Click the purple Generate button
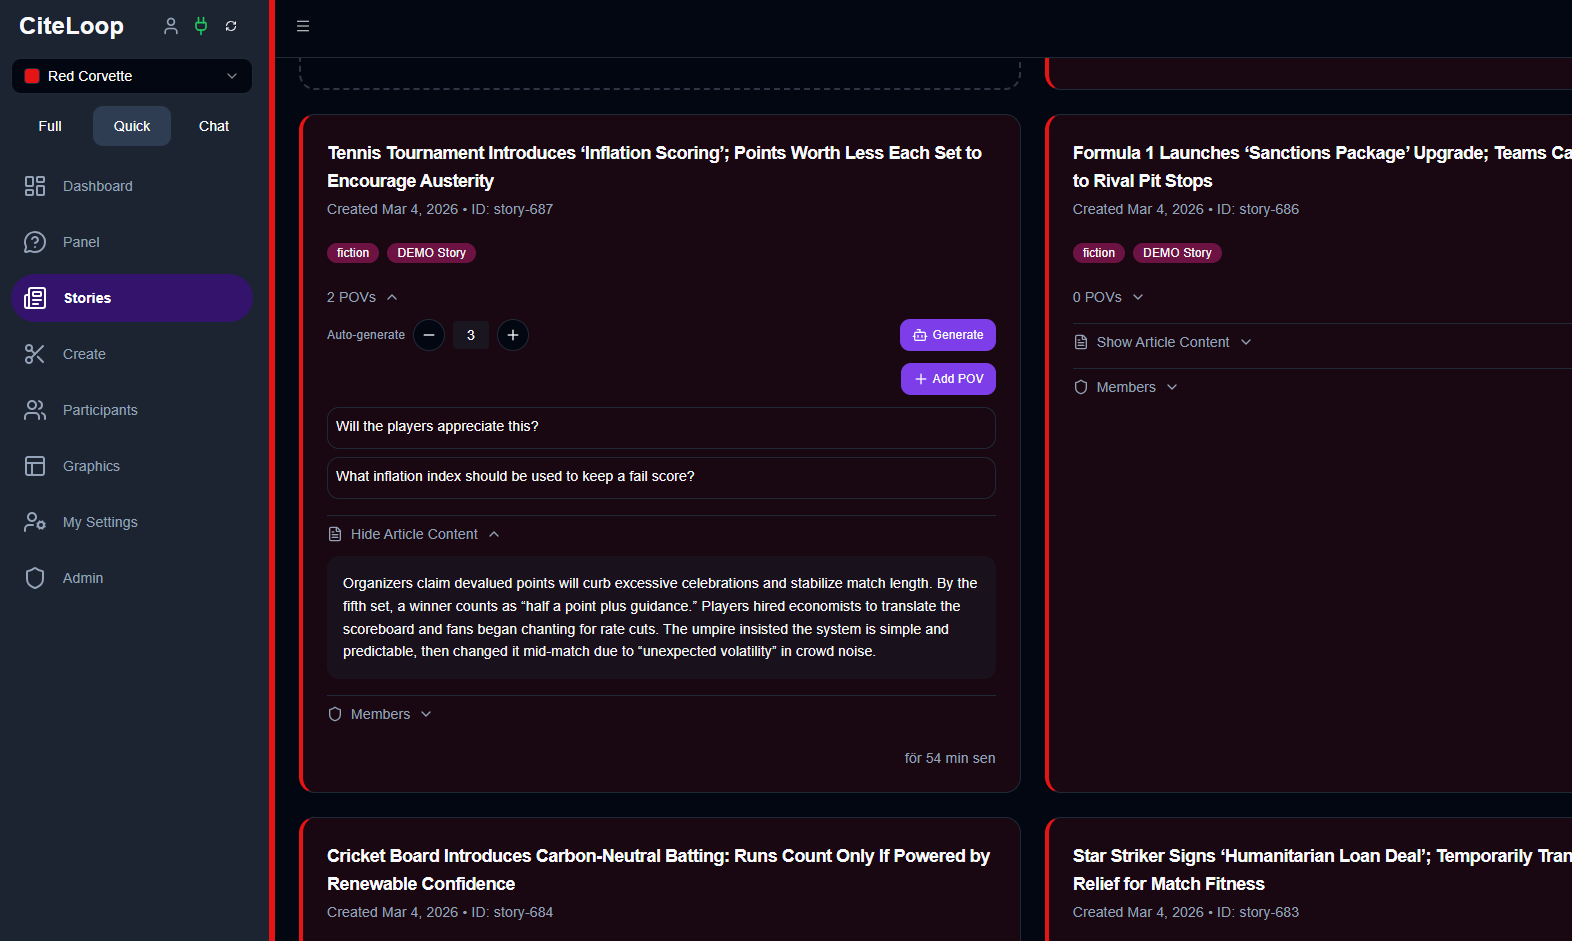 tap(948, 335)
